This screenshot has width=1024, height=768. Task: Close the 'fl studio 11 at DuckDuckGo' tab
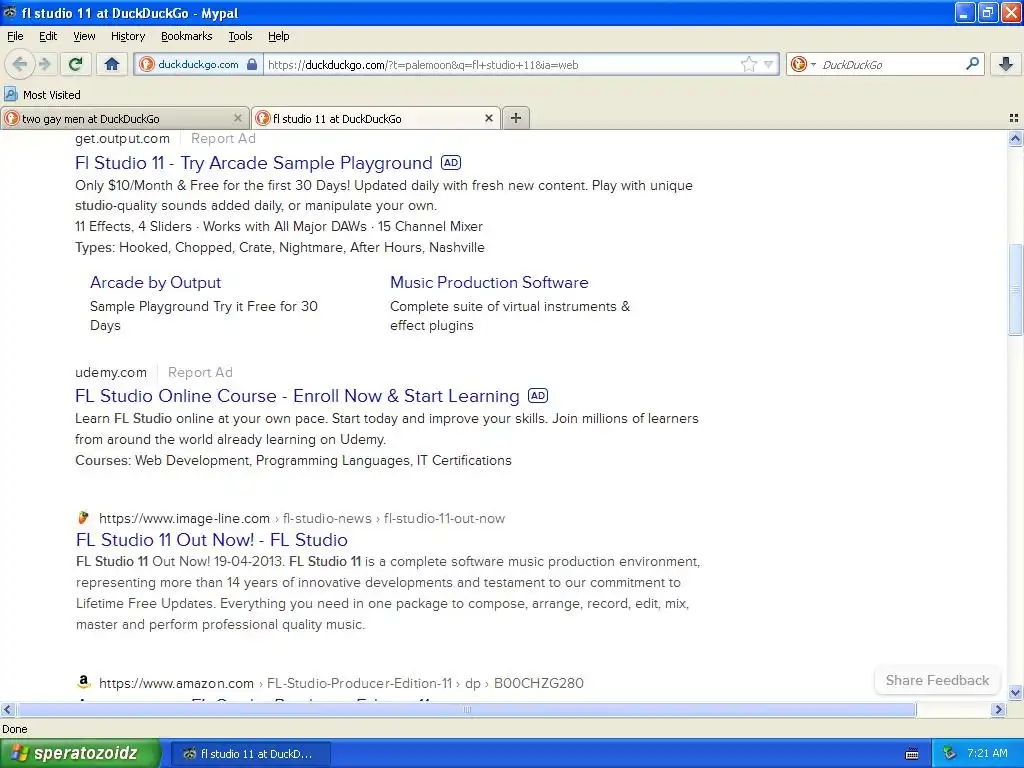pos(488,118)
